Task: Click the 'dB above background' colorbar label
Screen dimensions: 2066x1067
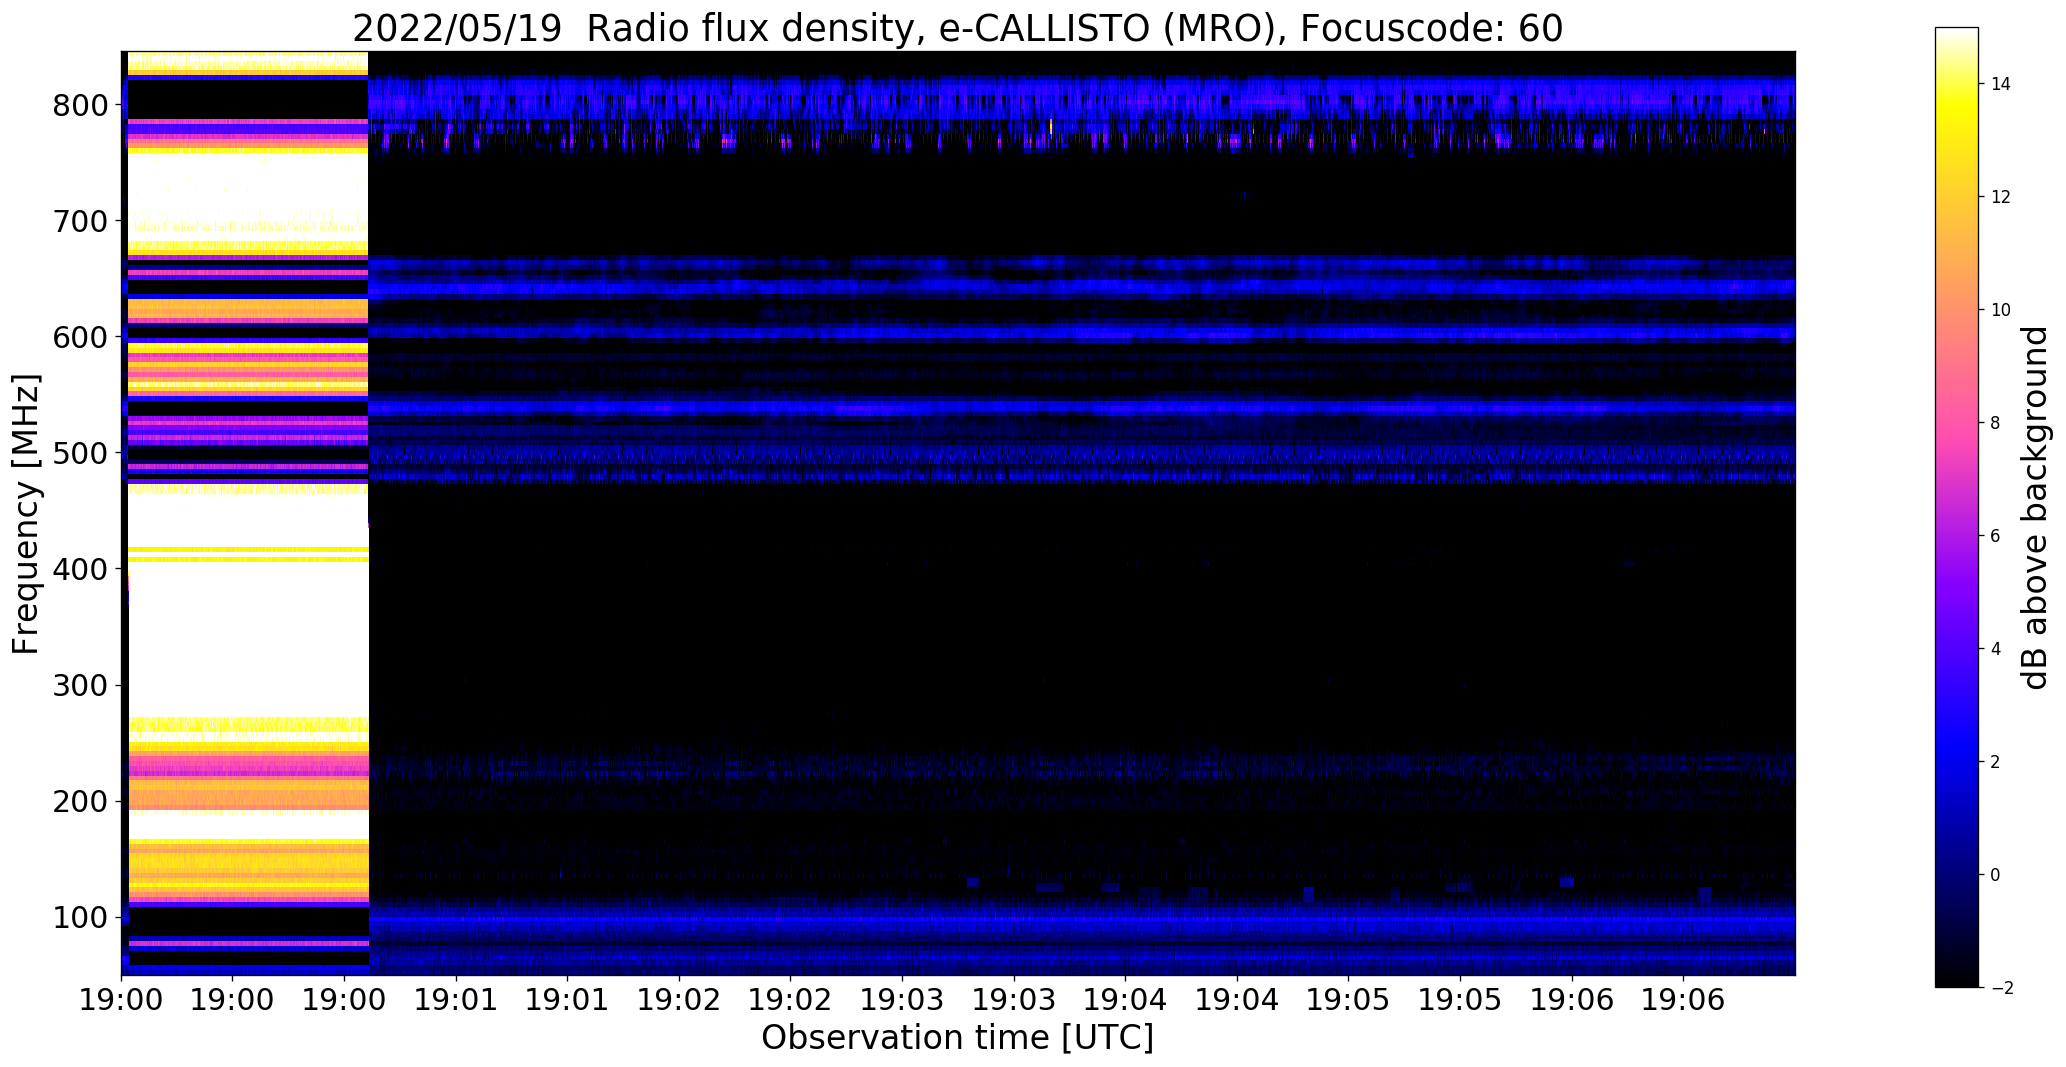Action: [2034, 507]
